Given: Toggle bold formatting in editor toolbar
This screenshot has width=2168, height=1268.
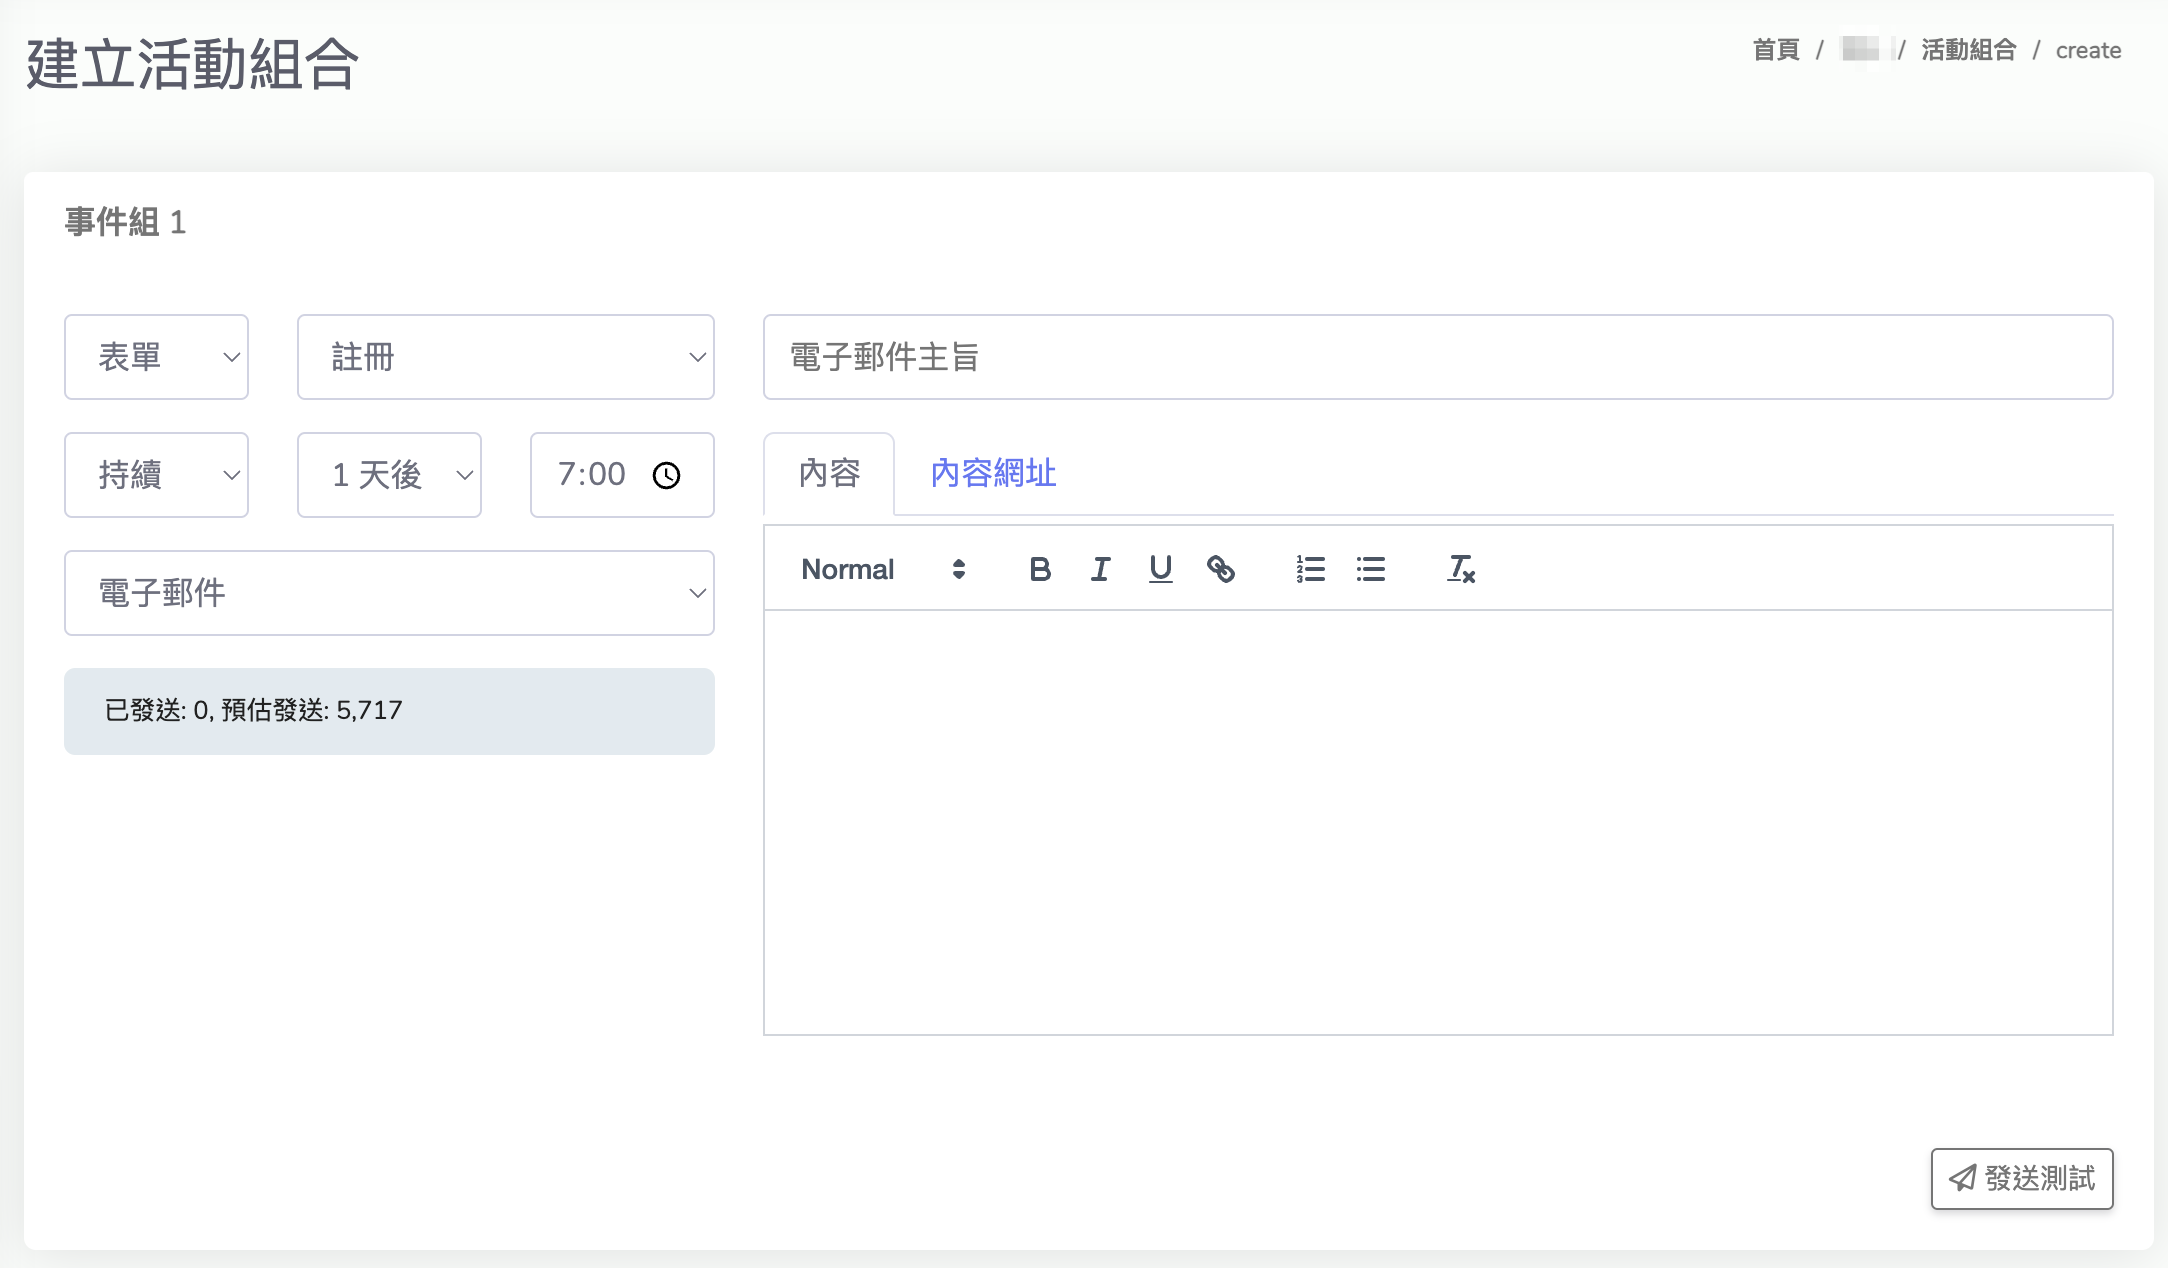Looking at the screenshot, I should click(1040, 569).
